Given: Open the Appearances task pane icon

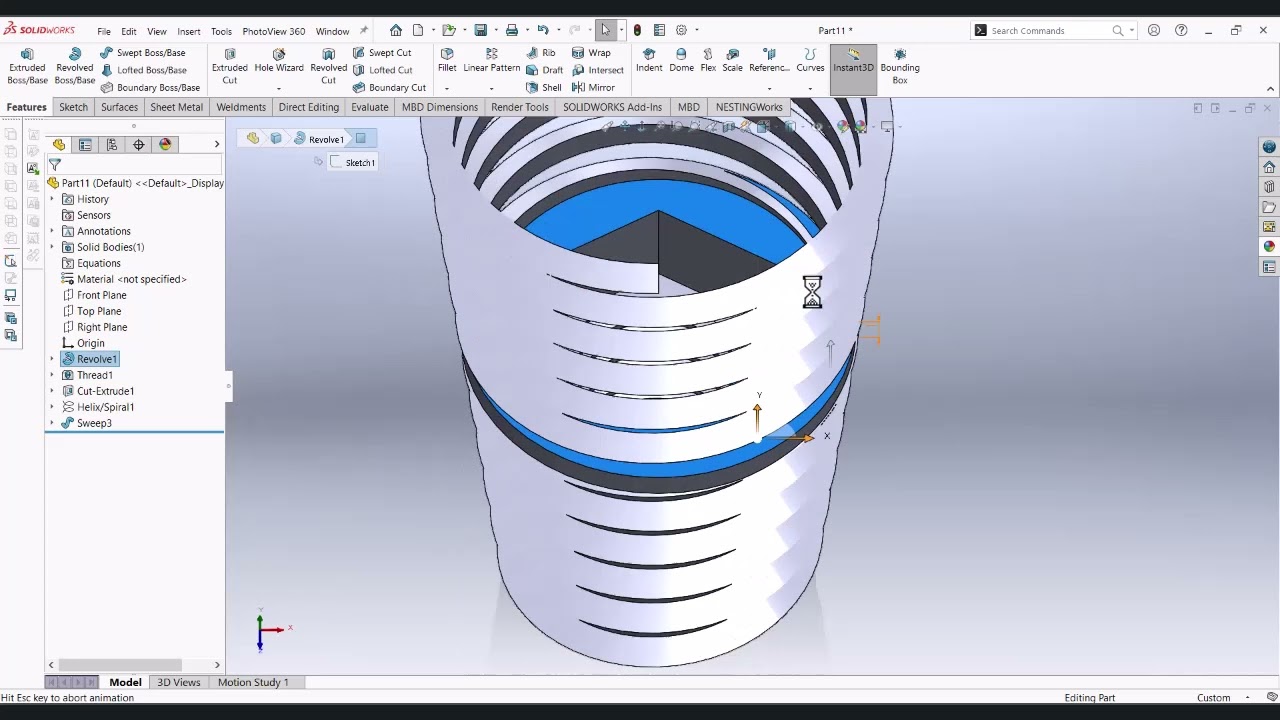Looking at the screenshot, I should point(1269,247).
